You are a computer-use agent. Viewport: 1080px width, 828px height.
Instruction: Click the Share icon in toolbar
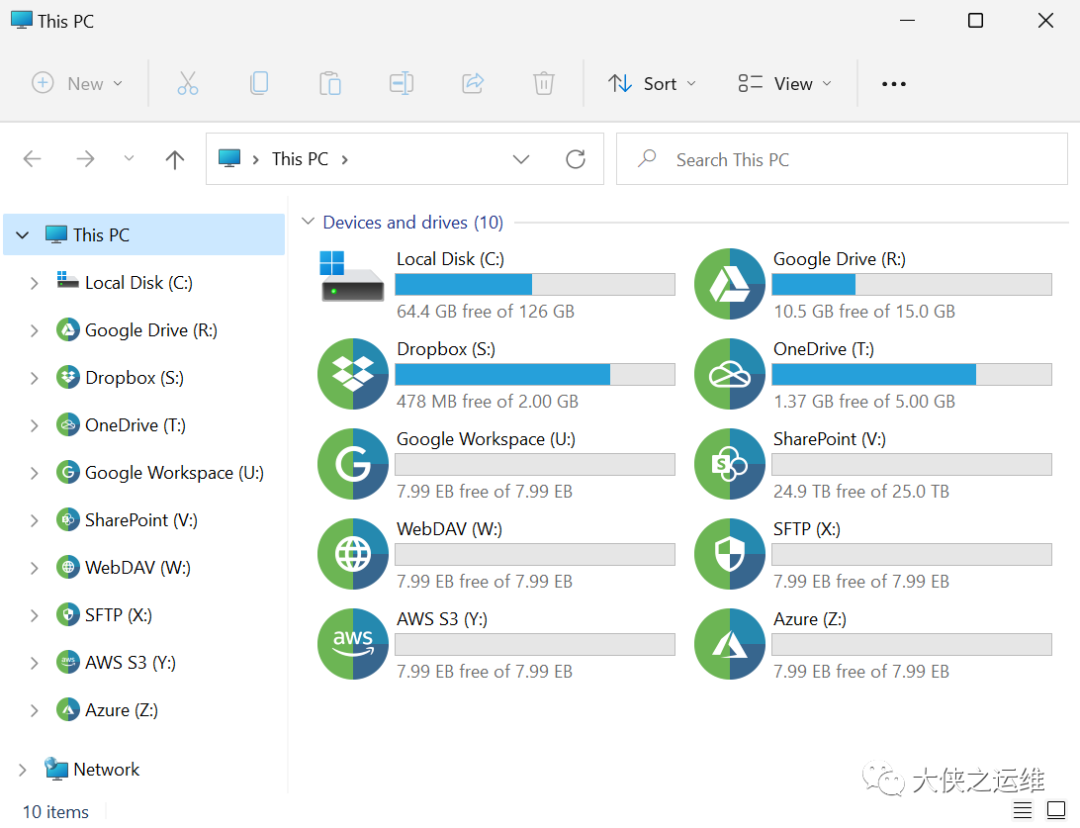(472, 83)
